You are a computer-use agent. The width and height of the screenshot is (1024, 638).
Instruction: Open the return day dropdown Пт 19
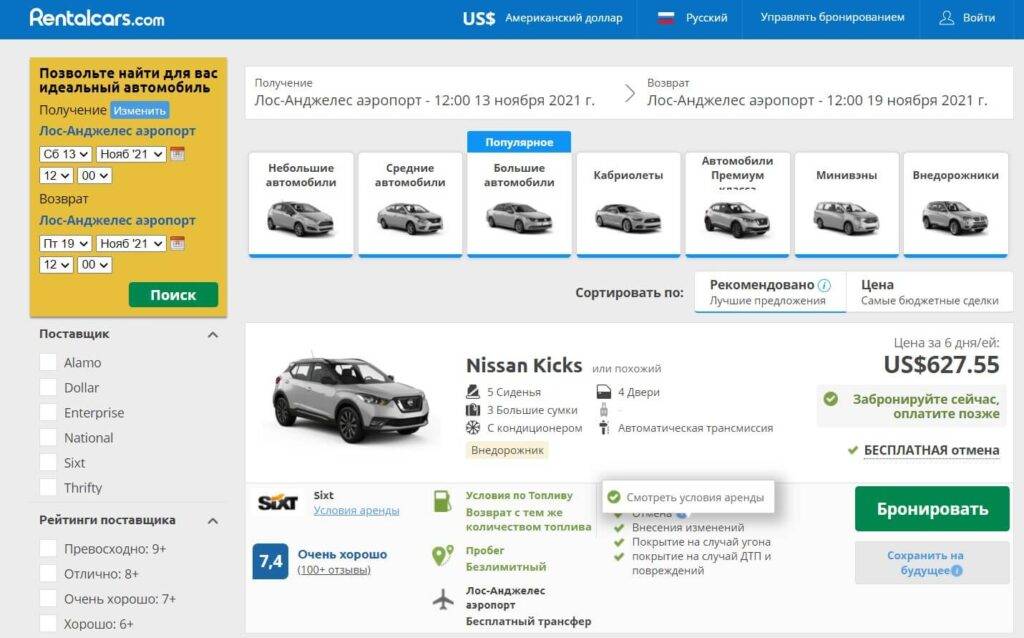tap(65, 243)
